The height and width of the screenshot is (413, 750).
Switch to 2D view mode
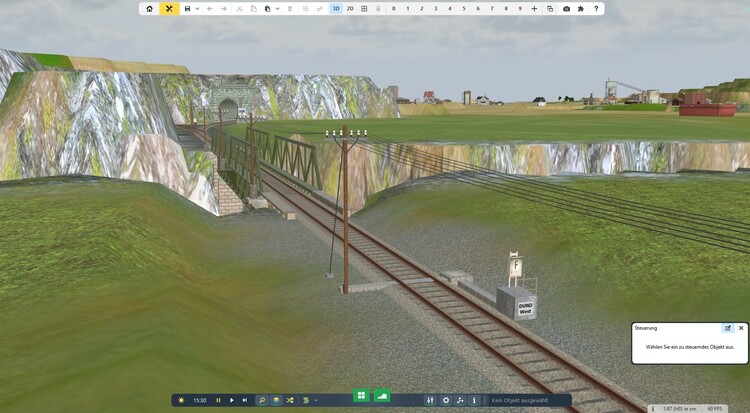(x=350, y=8)
